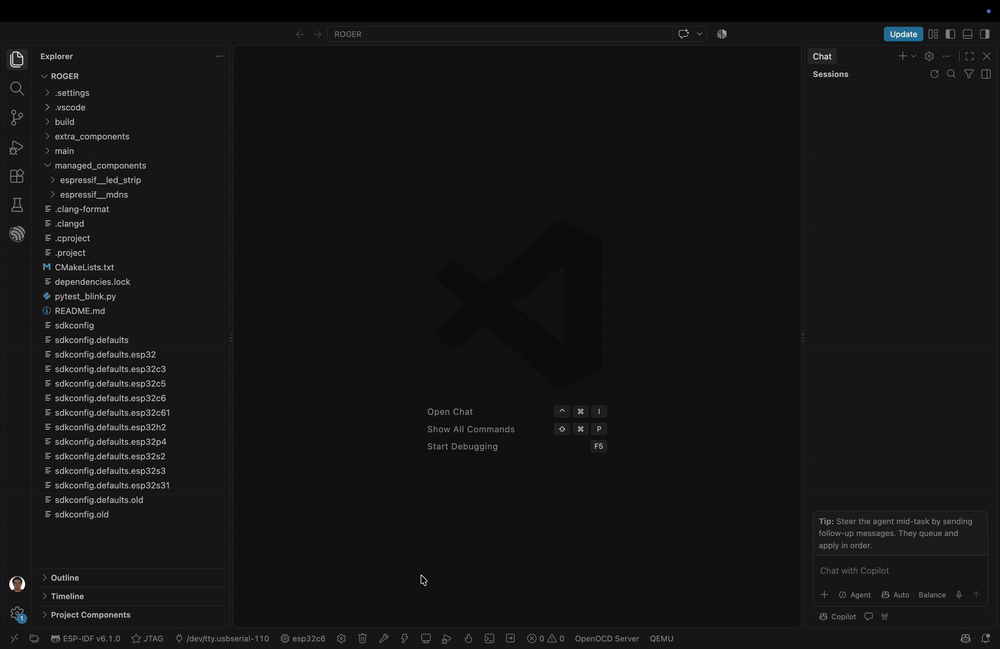The height and width of the screenshot is (649, 1000).
Task: Open the Extensions view in activity bar
Action: (x=17, y=176)
